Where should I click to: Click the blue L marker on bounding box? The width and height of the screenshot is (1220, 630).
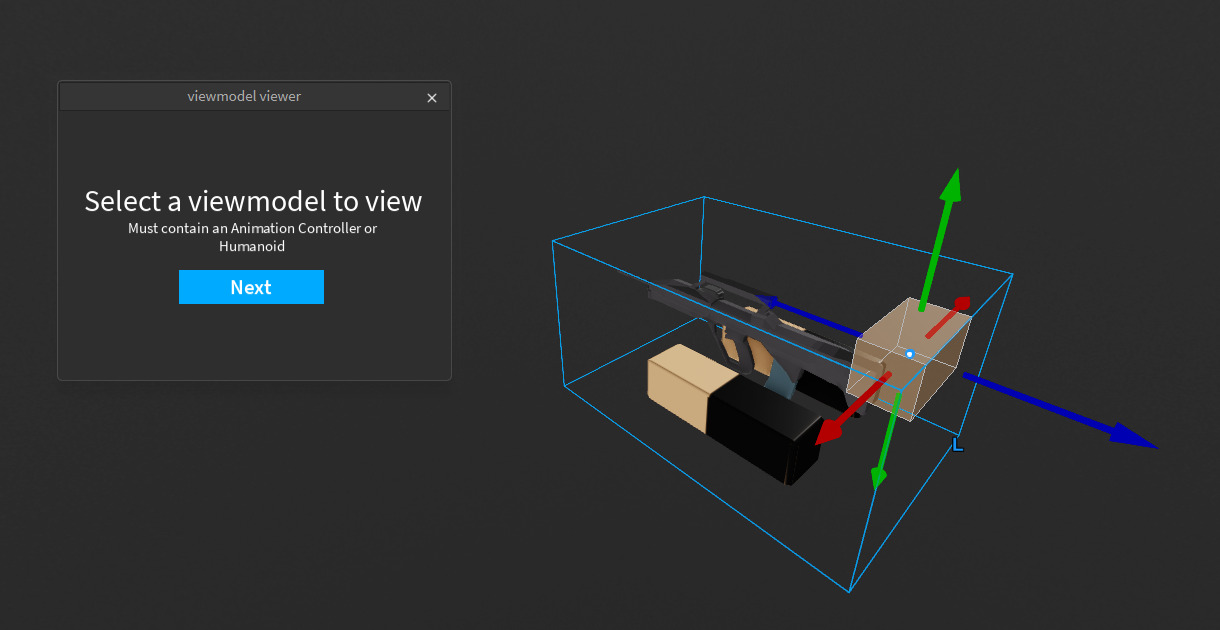(x=957, y=444)
